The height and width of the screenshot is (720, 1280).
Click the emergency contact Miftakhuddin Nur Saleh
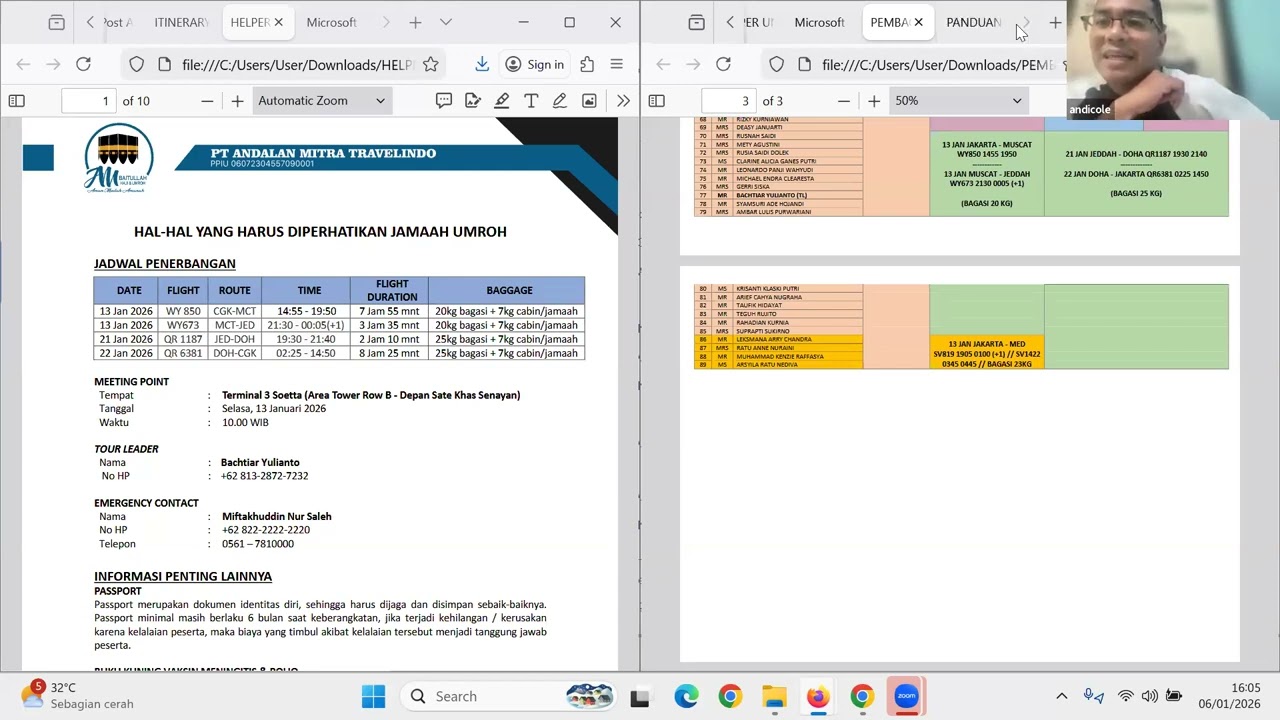276,516
